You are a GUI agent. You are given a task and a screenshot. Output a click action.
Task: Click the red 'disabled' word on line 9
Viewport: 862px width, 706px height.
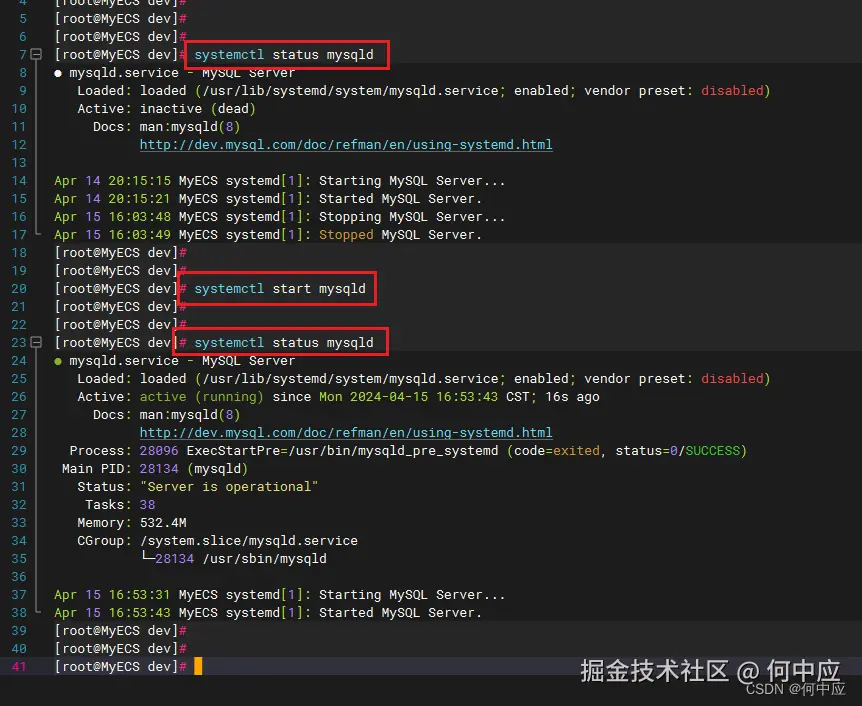[732, 91]
